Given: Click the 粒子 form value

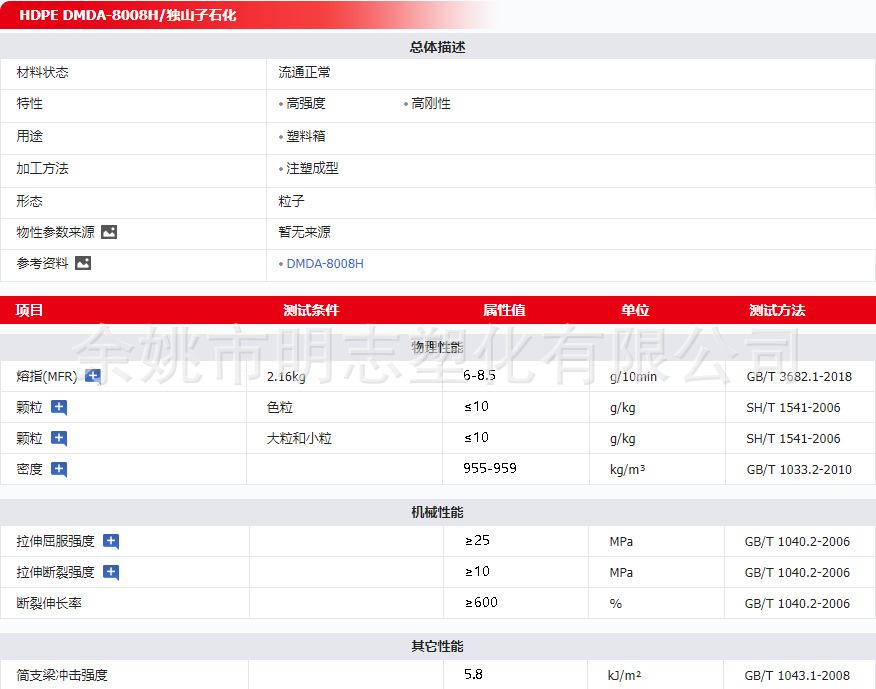Looking at the screenshot, I should pos(292,201).
